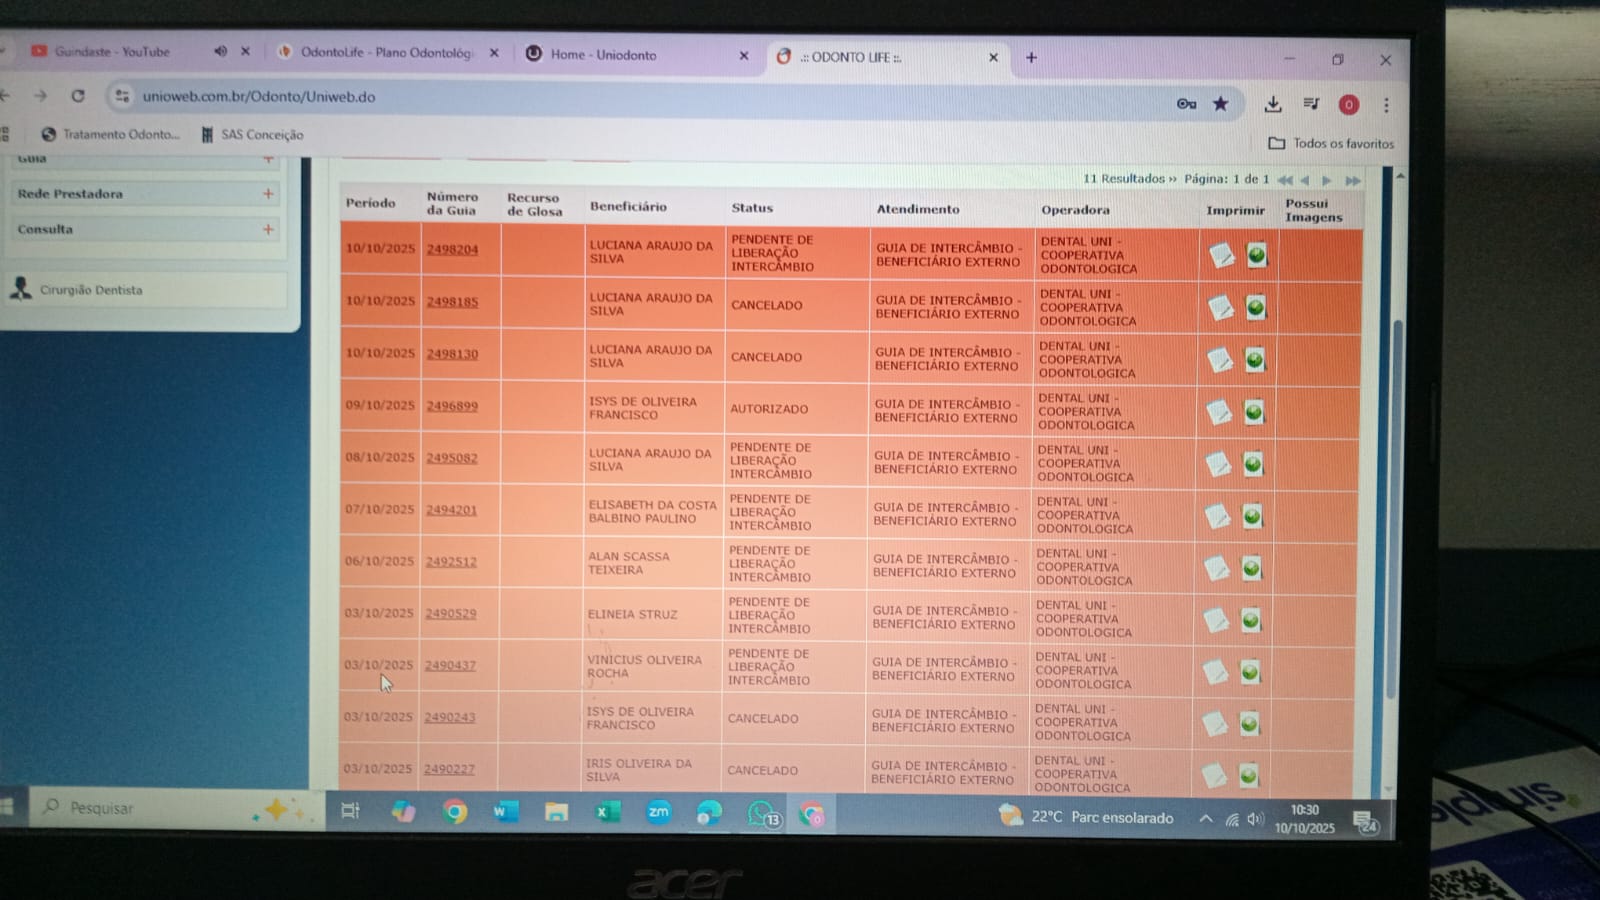Open guia number 2494201

click(451, 510)
